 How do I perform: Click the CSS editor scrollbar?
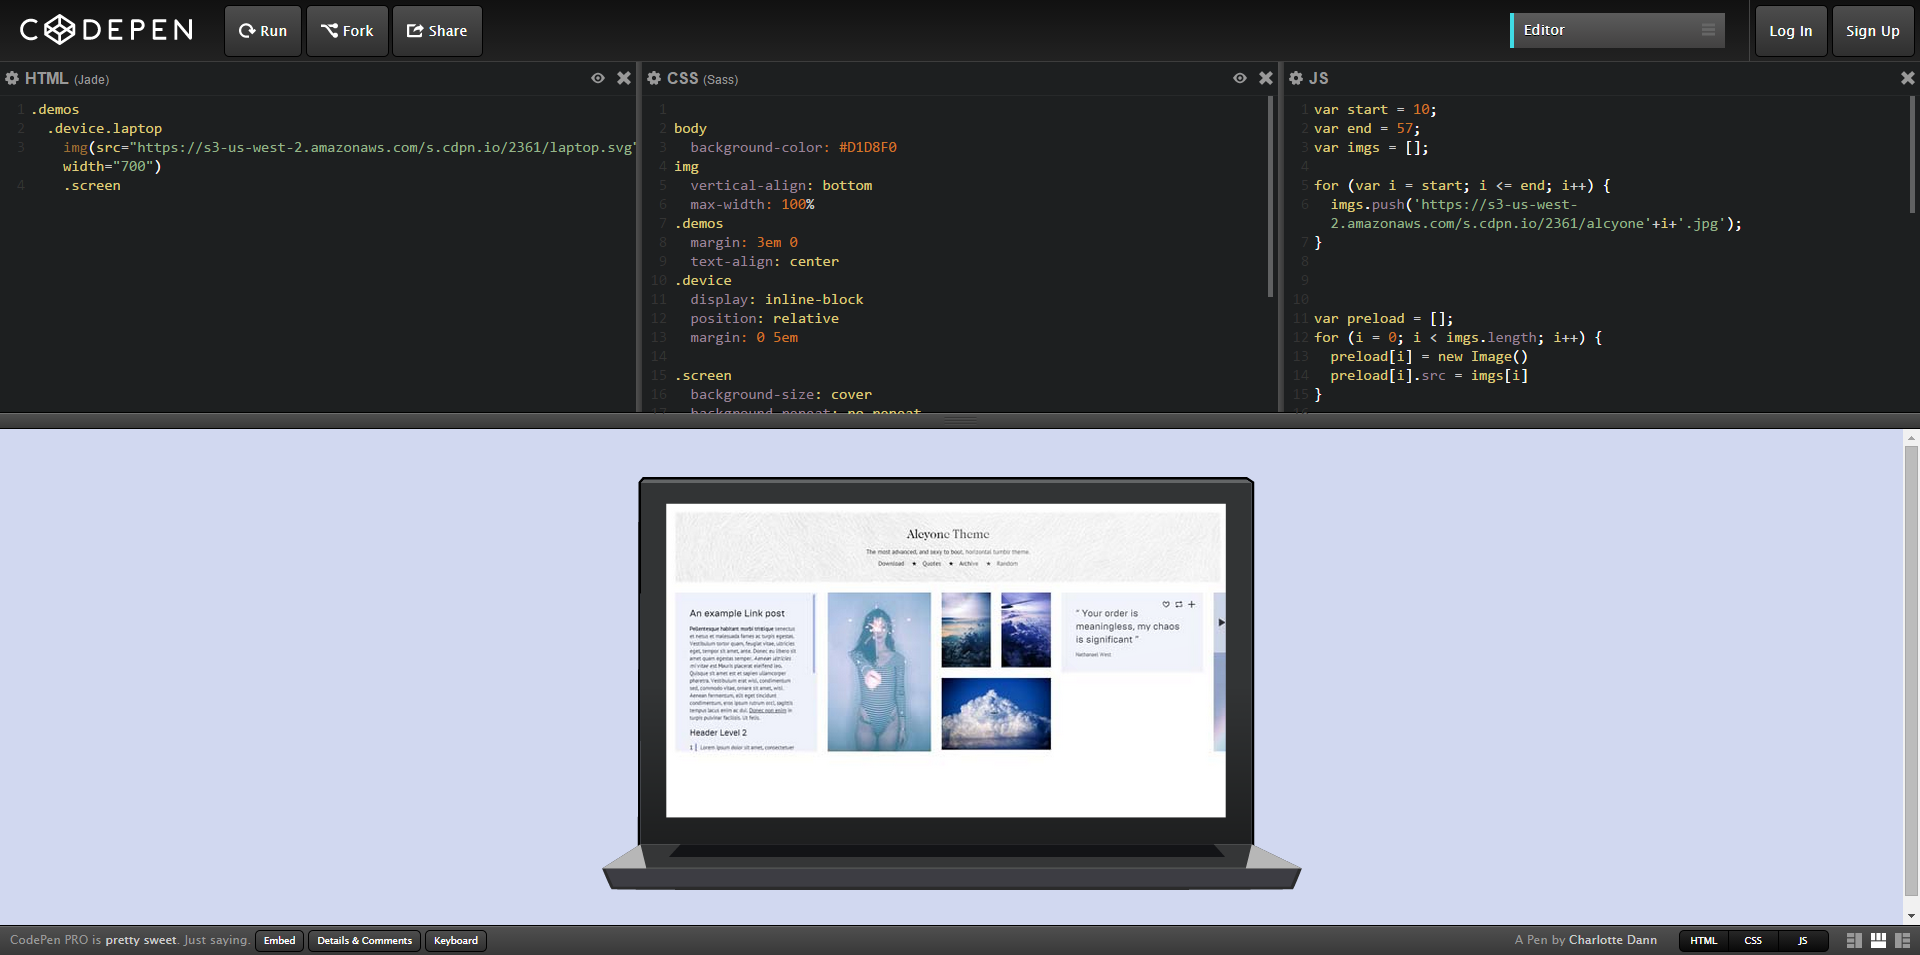(x=1270, y=196)
